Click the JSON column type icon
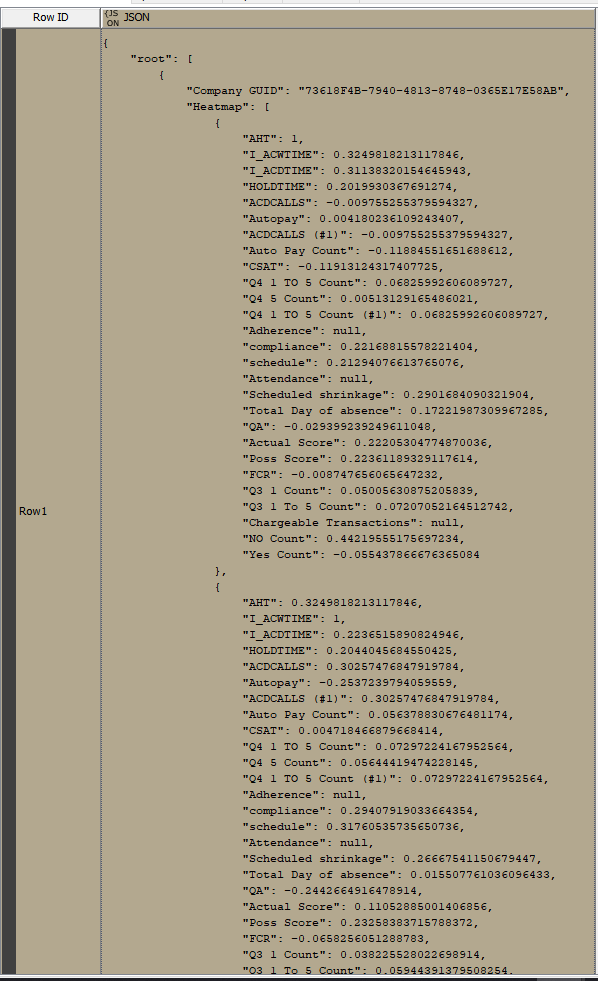This screenshot has width=598, height=981. coord(113,18)
